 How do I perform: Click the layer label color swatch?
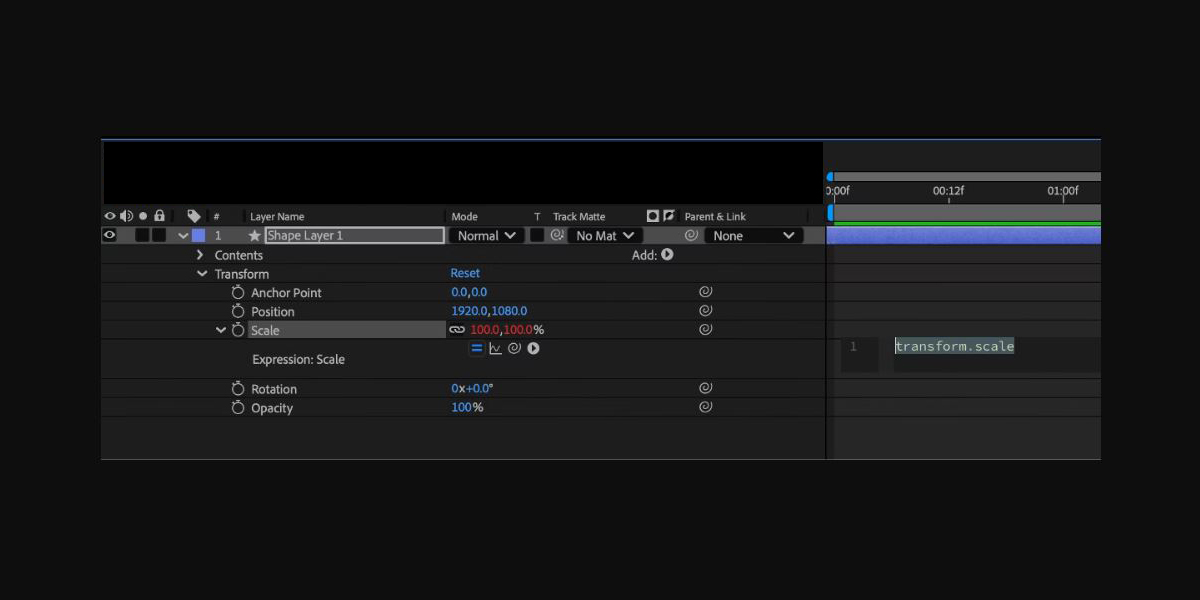(198, 236)
